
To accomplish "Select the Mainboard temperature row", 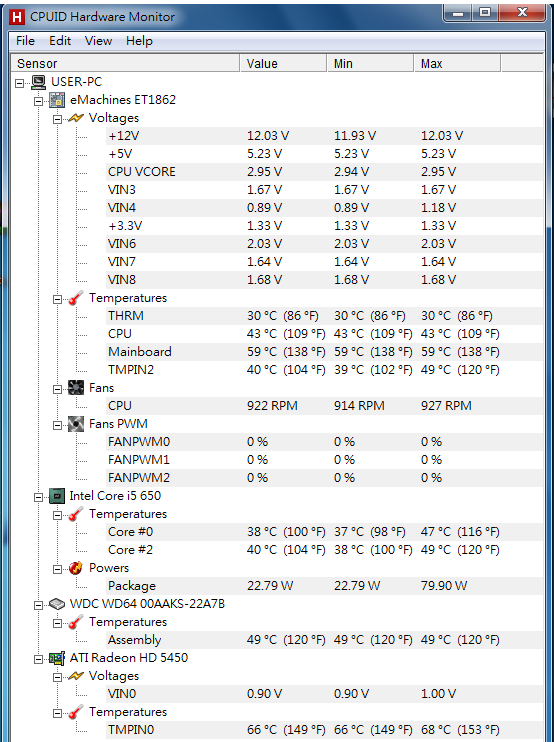I will click(325, 352).
